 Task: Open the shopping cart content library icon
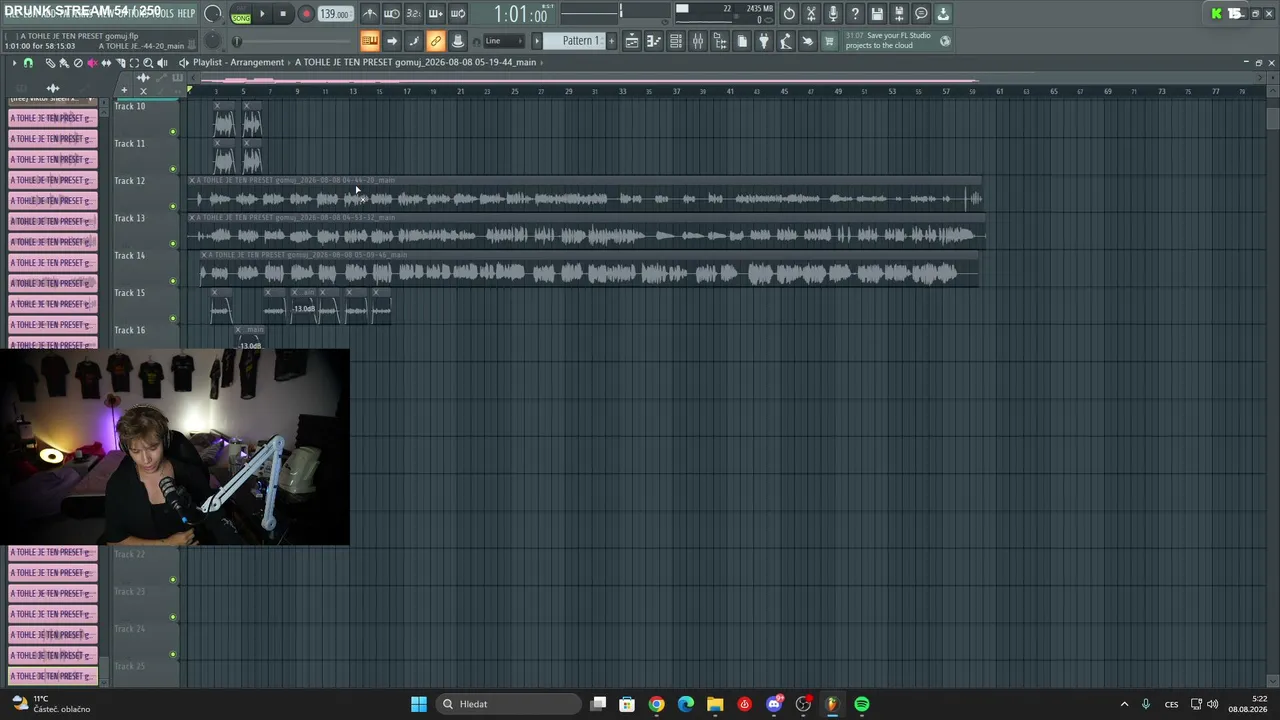coord(829,41)
